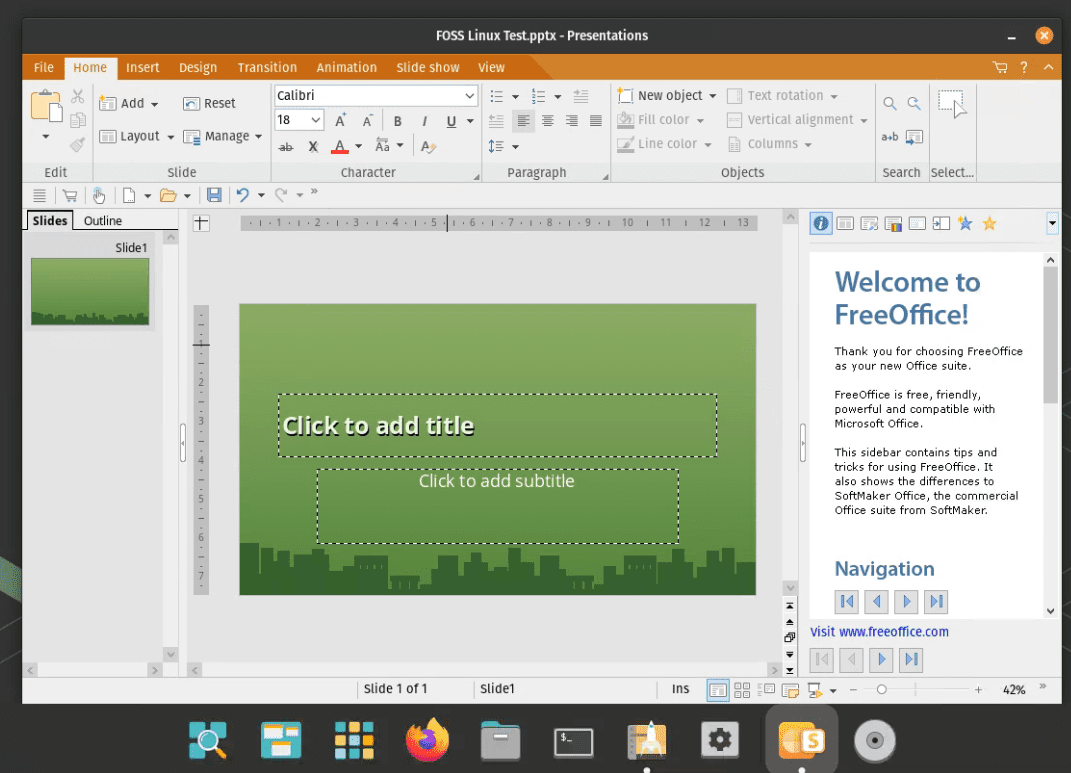The height and width of the screenshot is (773, 1071).
Task: Toggle italic formatting
Action: pos(424,122)
